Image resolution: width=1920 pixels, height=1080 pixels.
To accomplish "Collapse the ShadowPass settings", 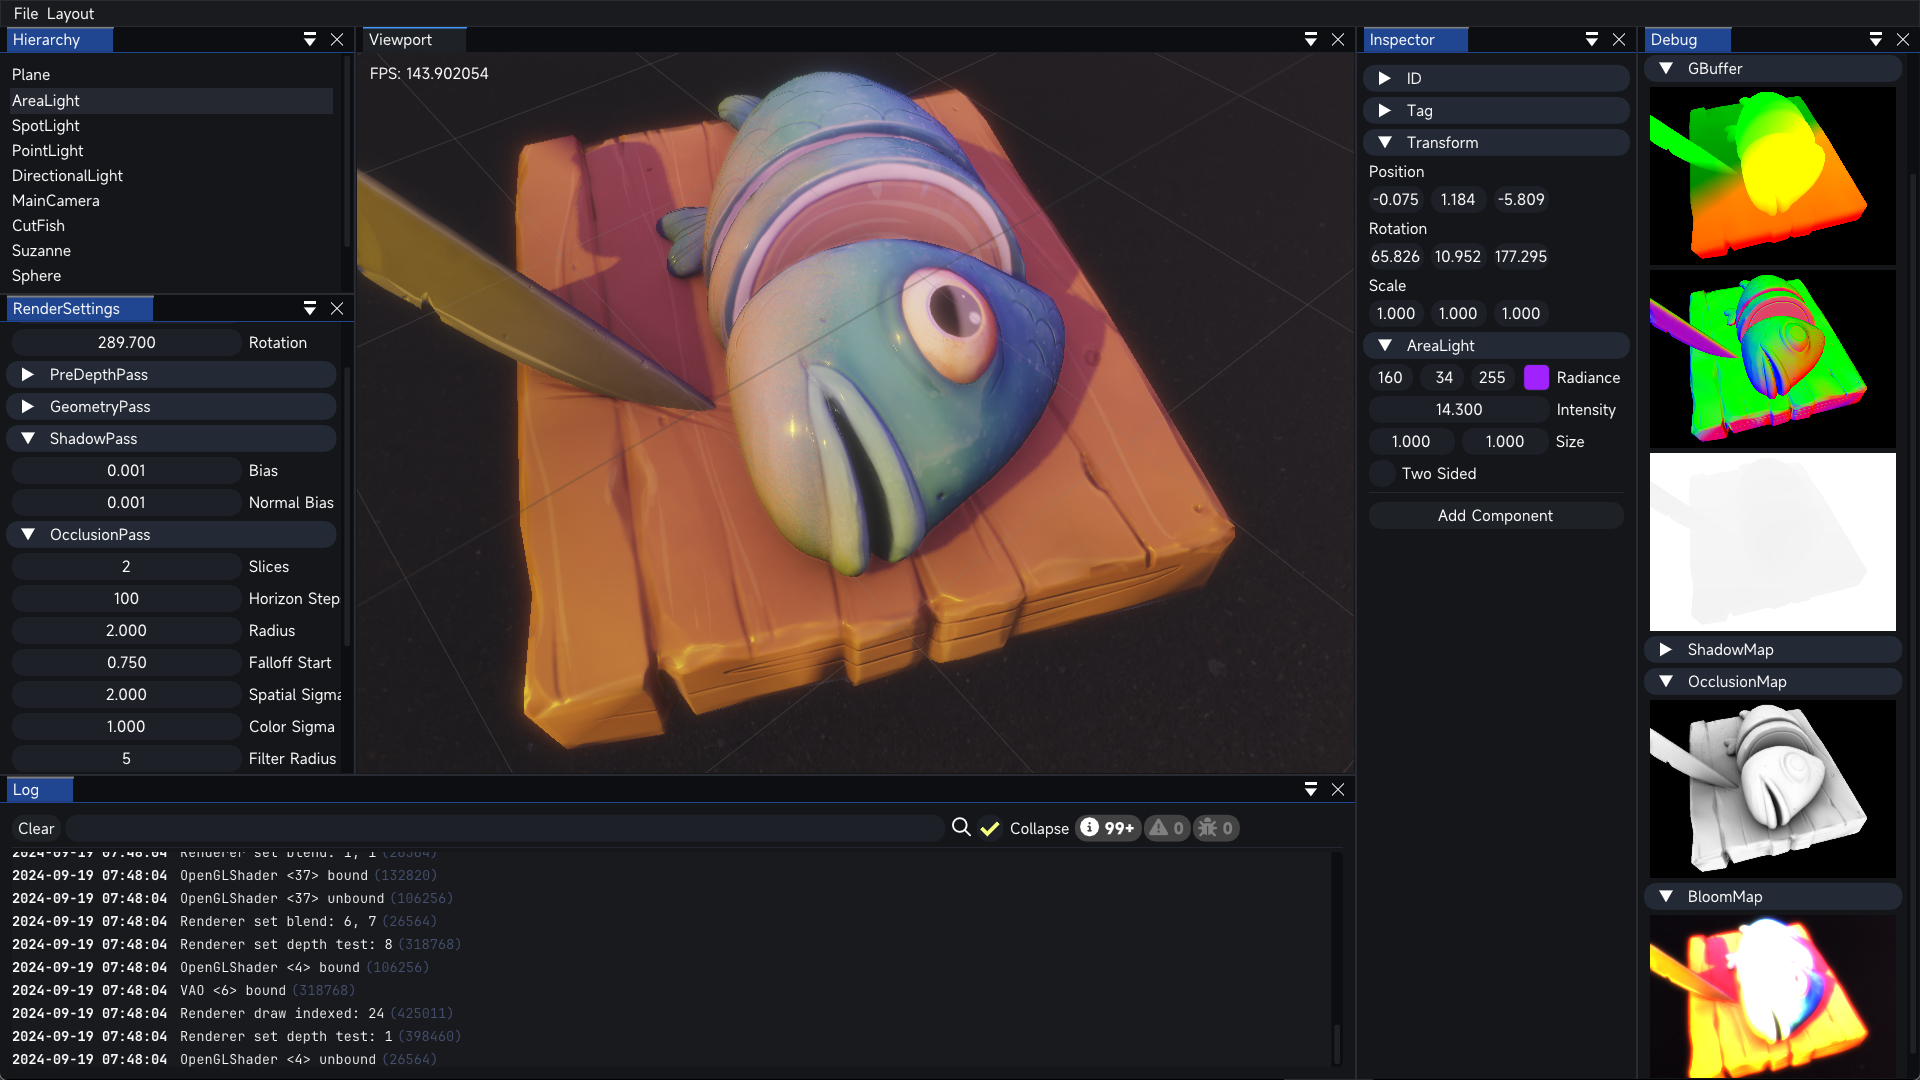I will click(172, 439).
